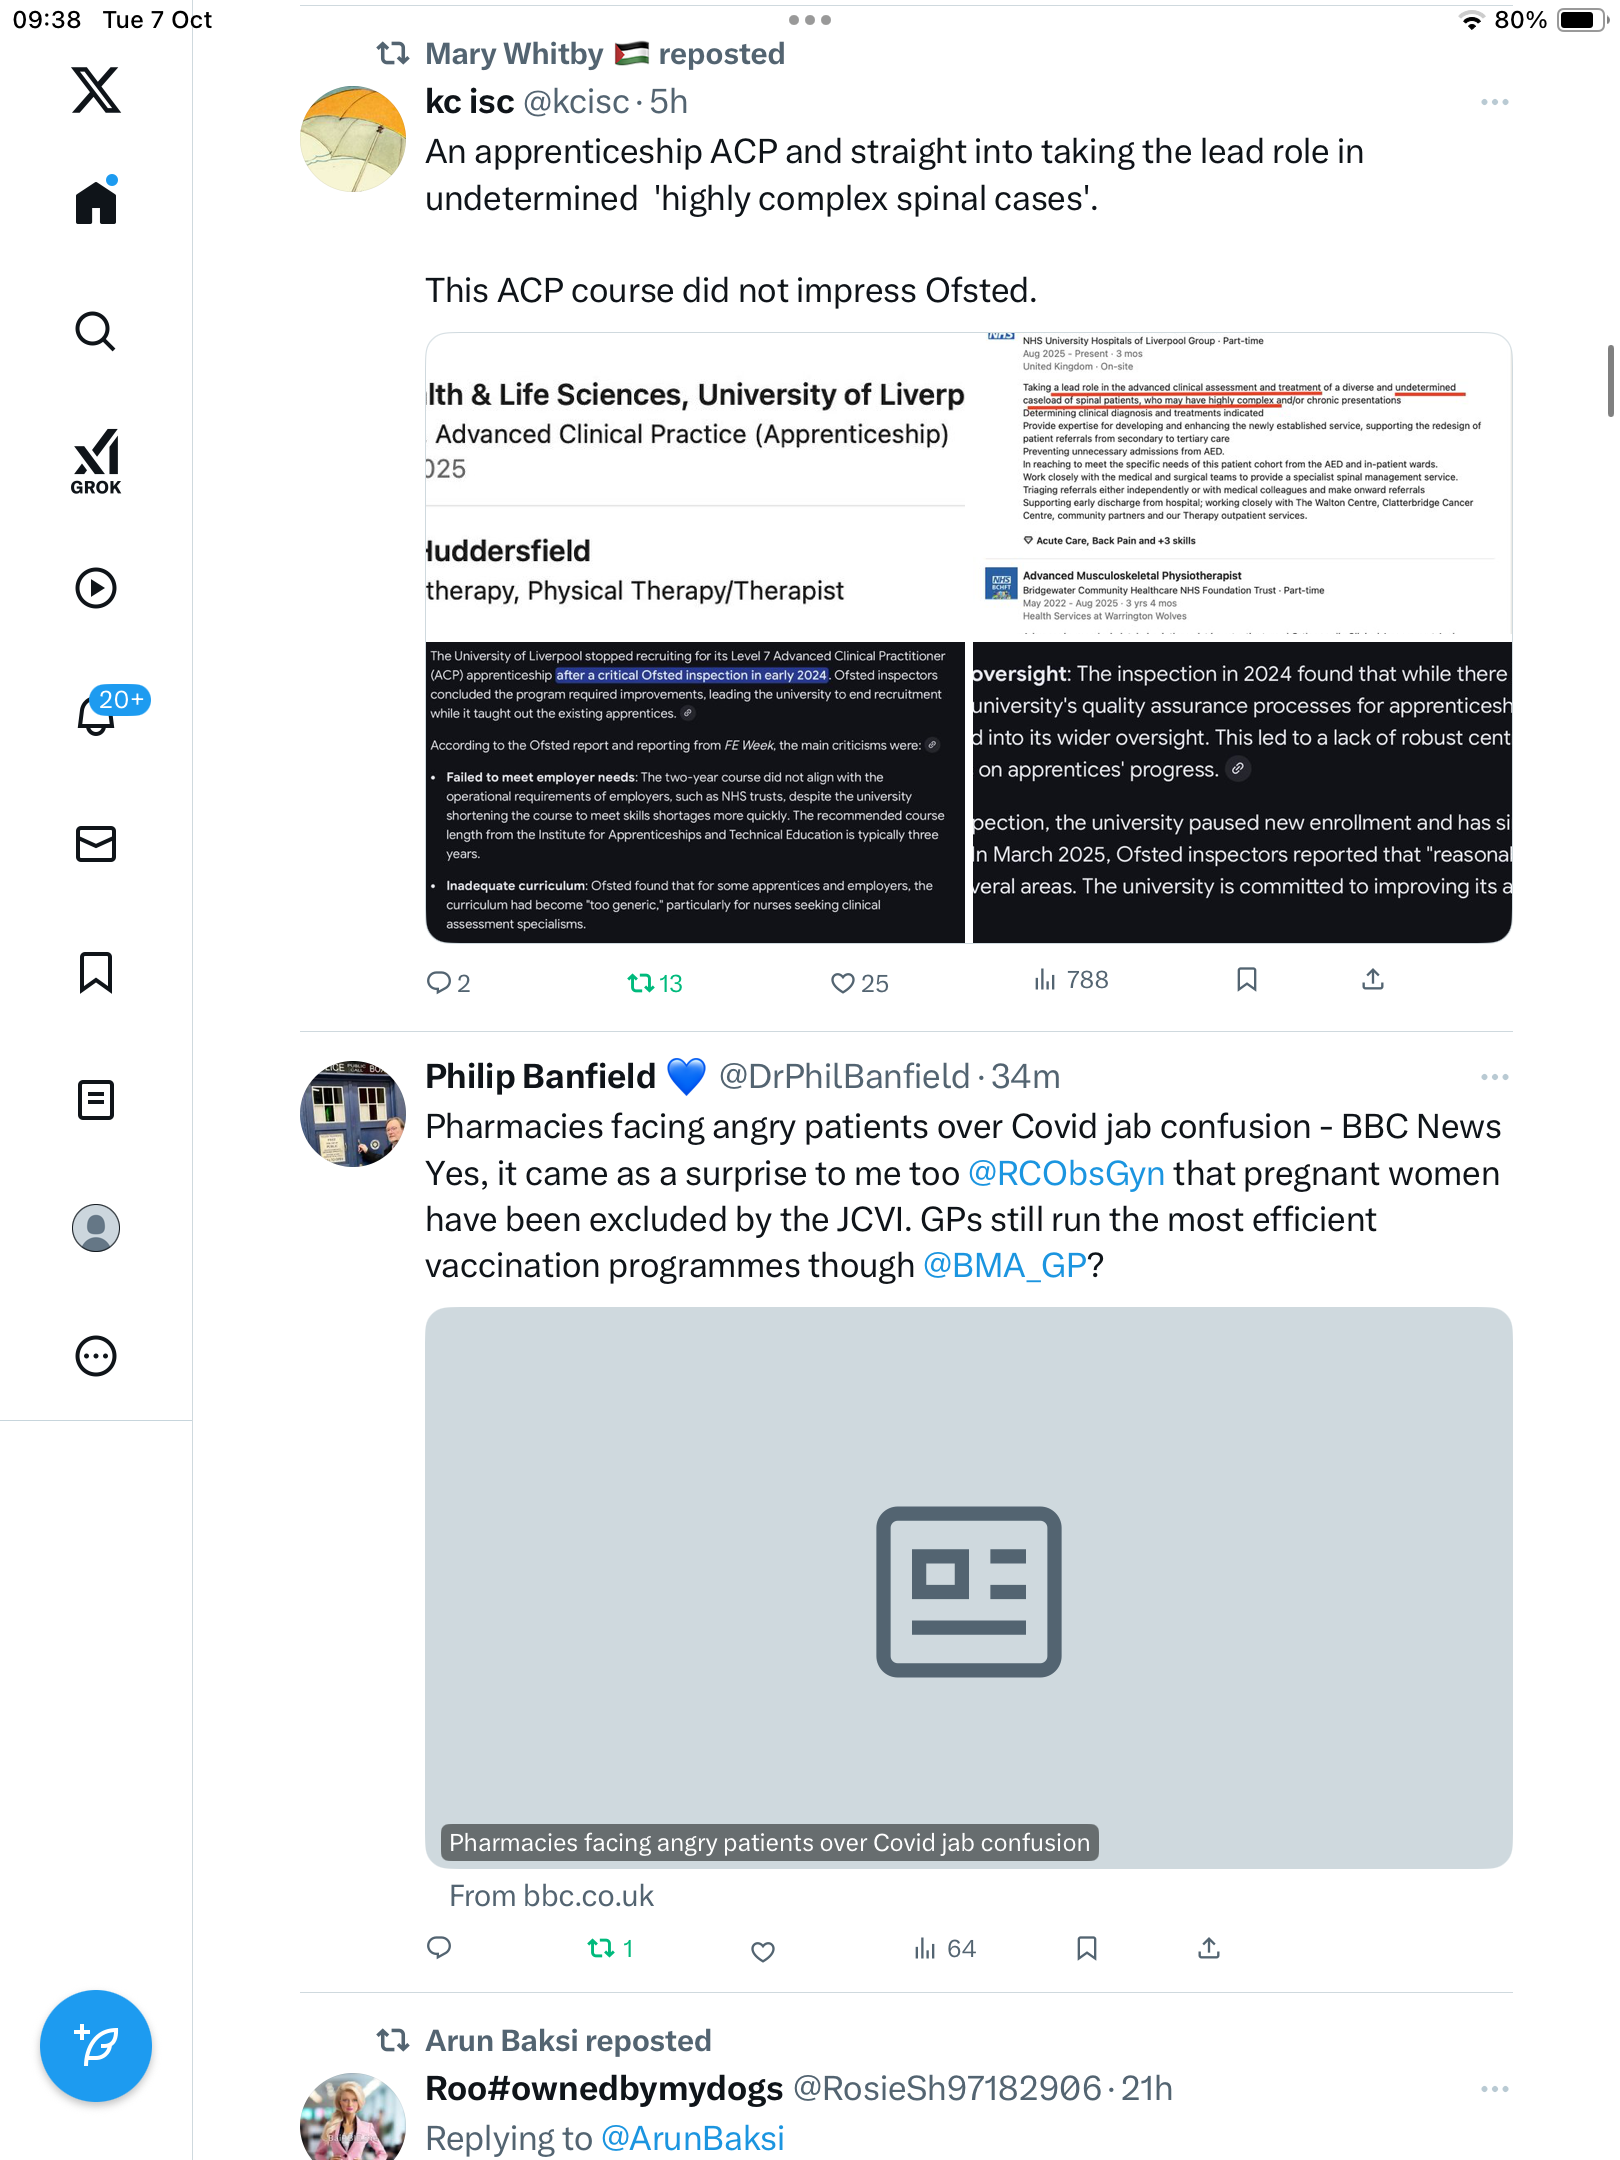This screenshot has height=2160, width=1620.
Task: Open profile avatar in sidebar
Action: (96, 1228)
